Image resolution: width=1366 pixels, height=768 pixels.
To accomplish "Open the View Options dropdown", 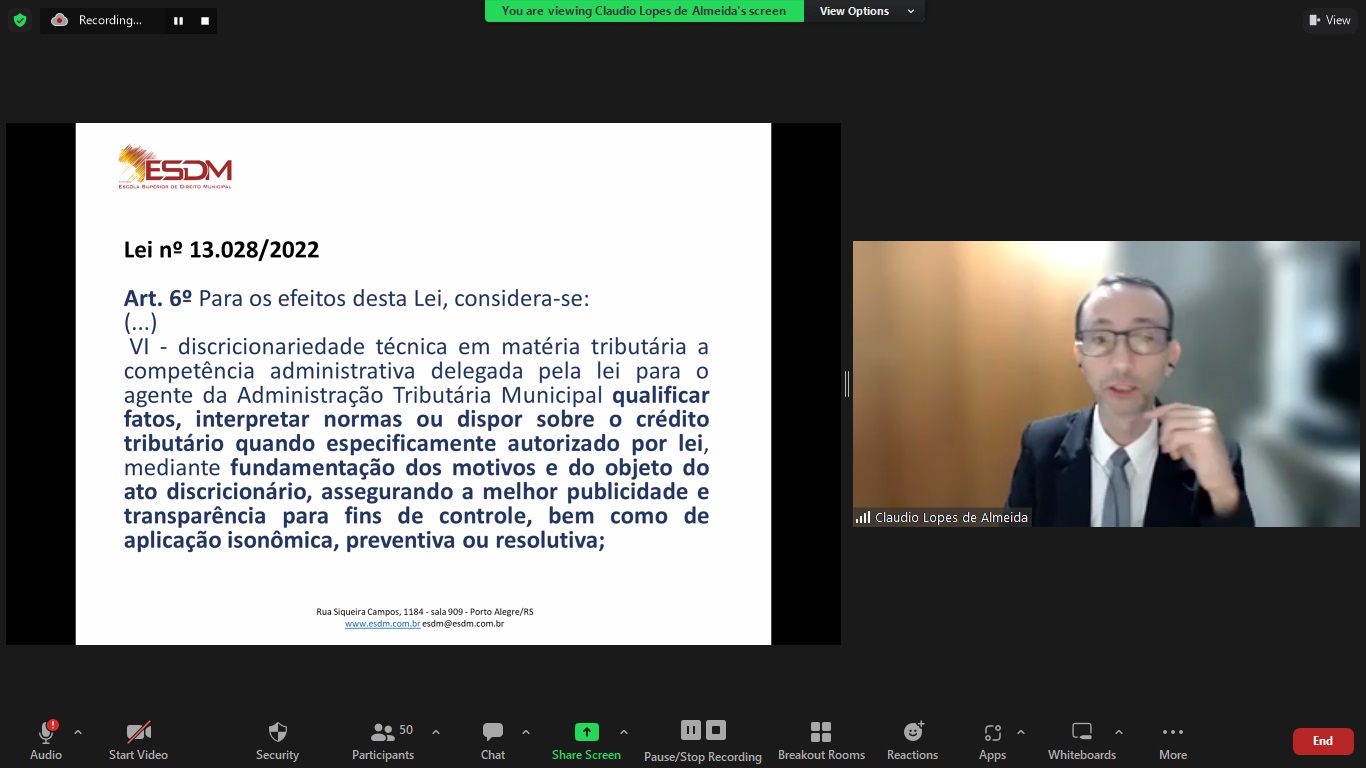I will point(866,11).
